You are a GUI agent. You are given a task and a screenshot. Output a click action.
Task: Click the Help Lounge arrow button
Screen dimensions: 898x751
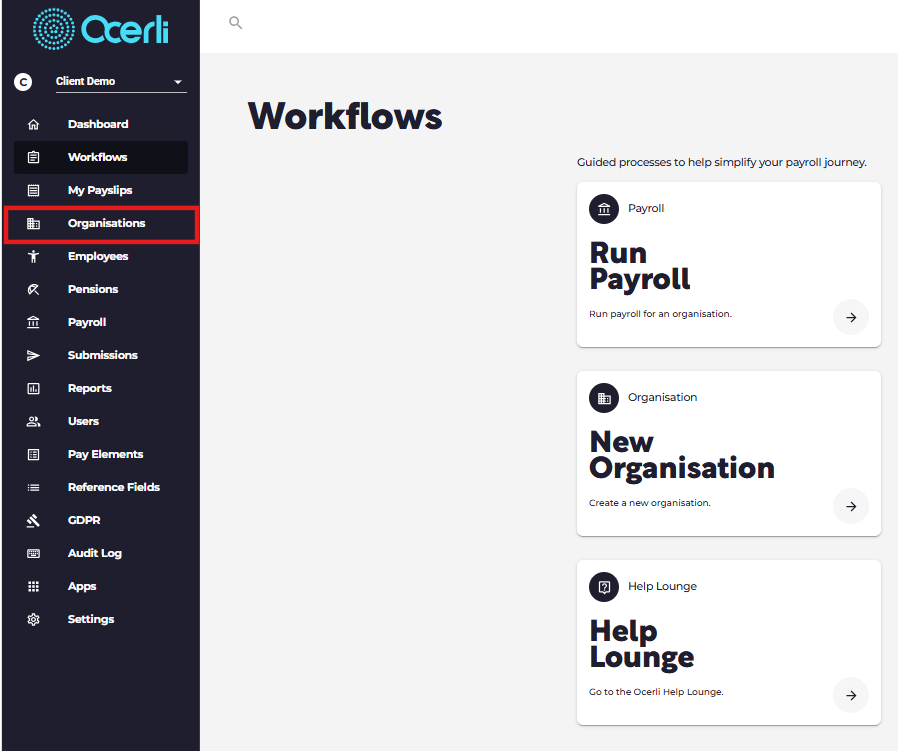pyautogui.click(x=851, y=695)
